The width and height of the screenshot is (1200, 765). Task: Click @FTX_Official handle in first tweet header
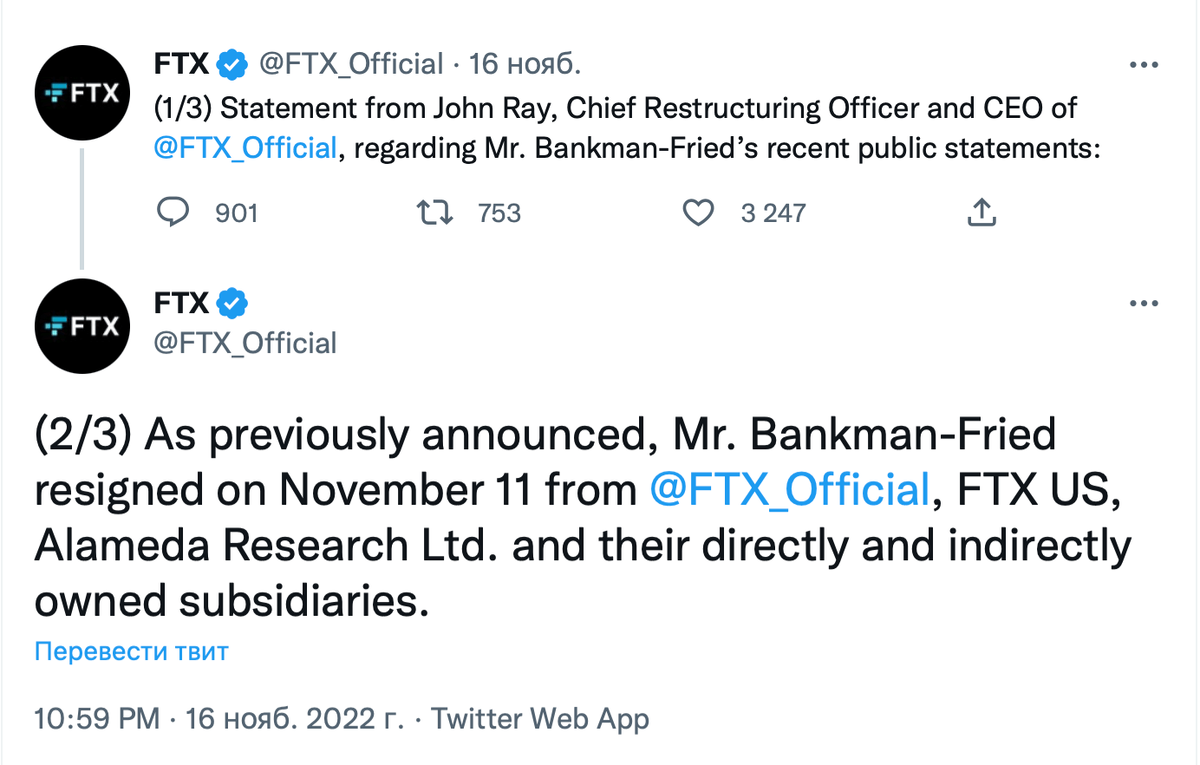click(351, 65)
